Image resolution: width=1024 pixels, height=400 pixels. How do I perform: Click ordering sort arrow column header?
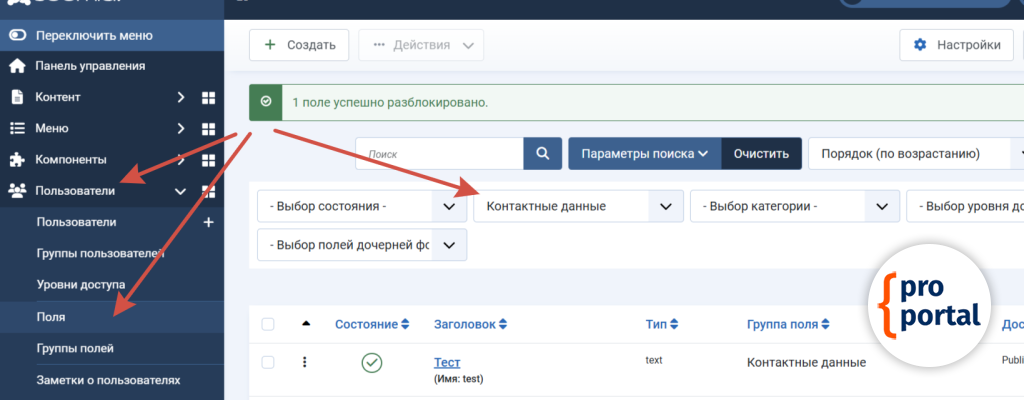(305, 324)
